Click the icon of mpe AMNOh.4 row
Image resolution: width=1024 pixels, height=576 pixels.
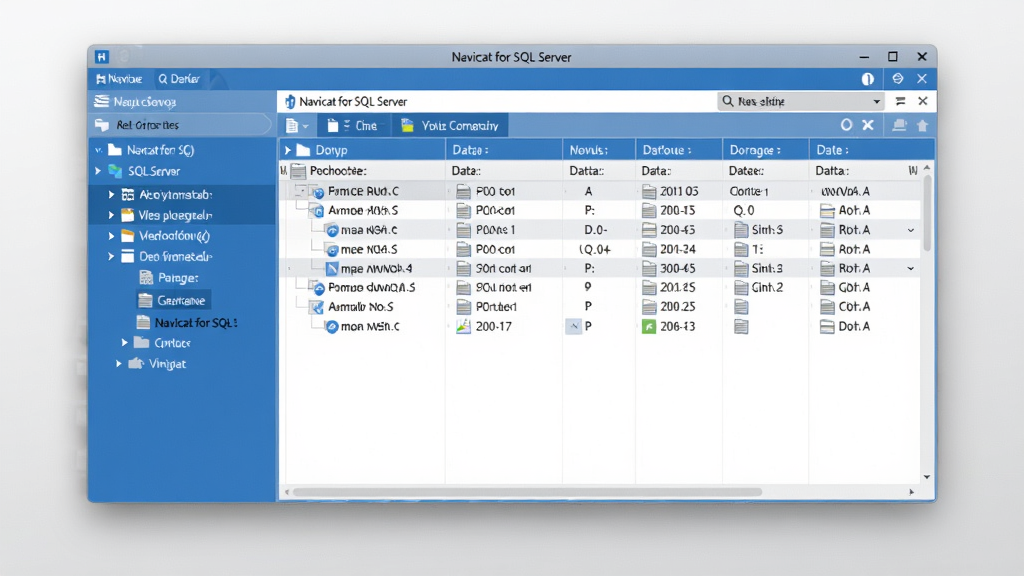pyautogui.click(x=332, y=268)
